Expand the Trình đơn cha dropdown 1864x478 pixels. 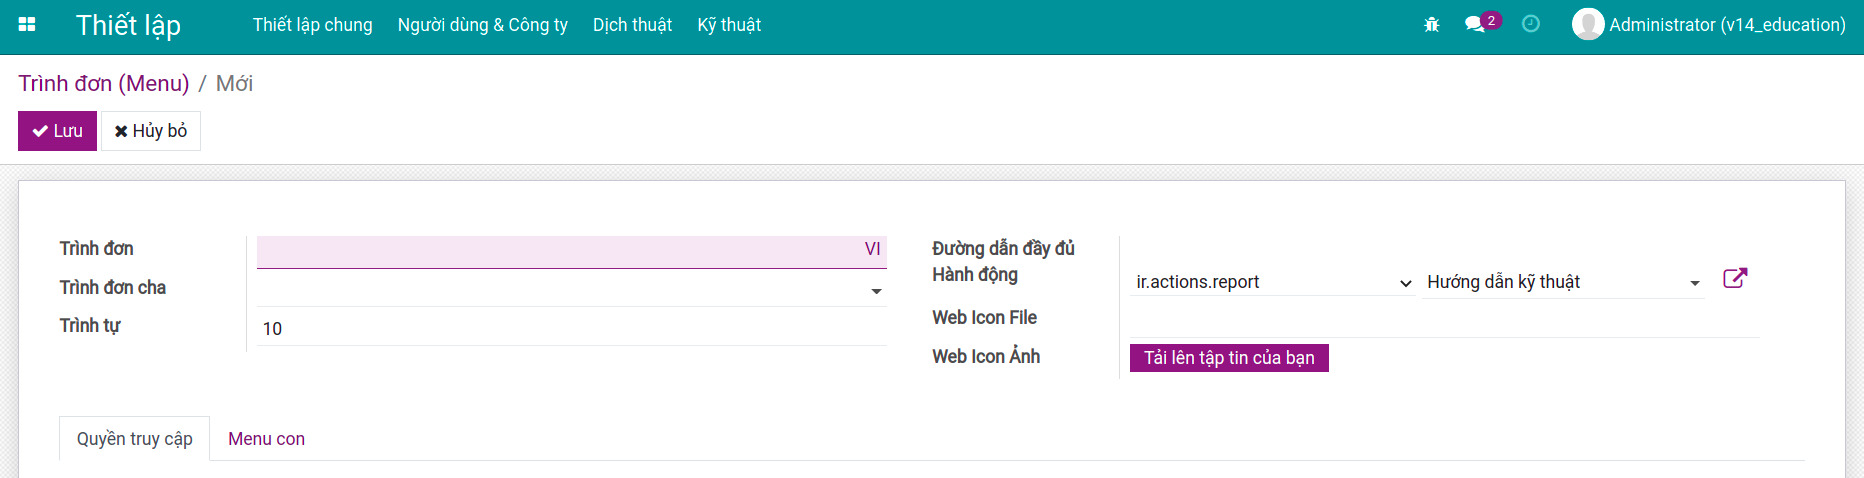876,291
